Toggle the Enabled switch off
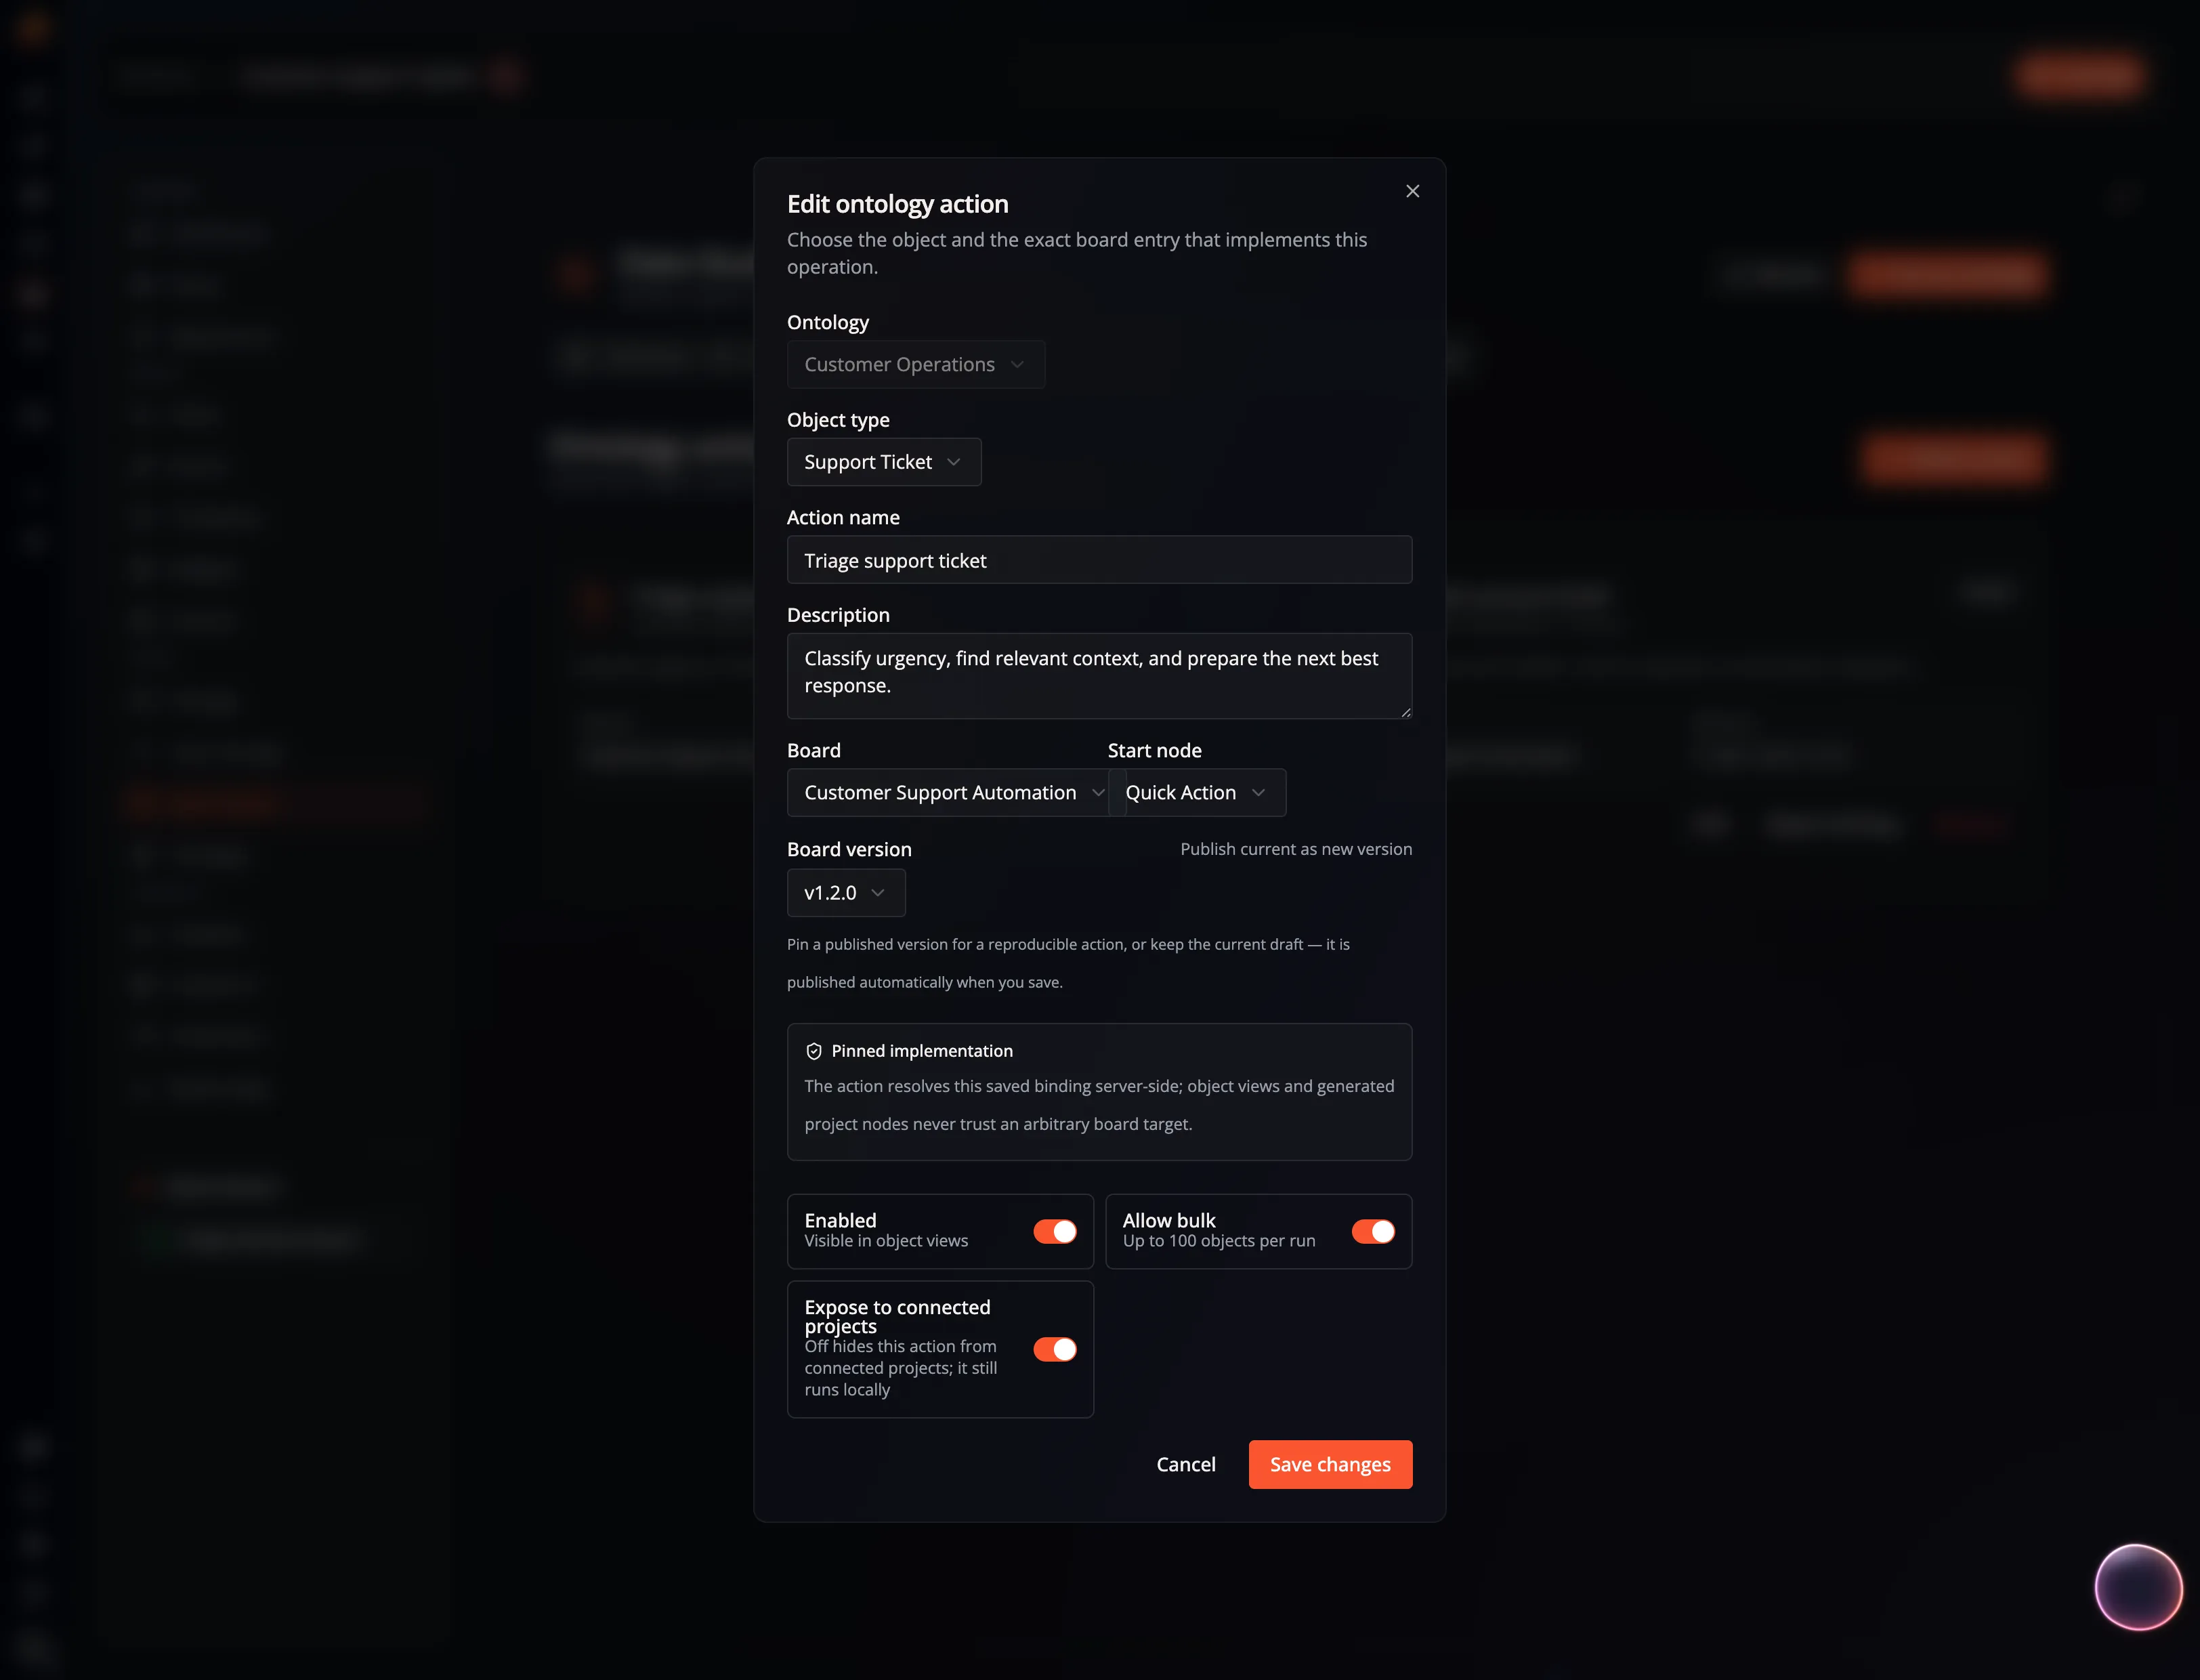Image resolution: width=2200 pixels, height=1680 pixels. click(x=1055, y=1231)
